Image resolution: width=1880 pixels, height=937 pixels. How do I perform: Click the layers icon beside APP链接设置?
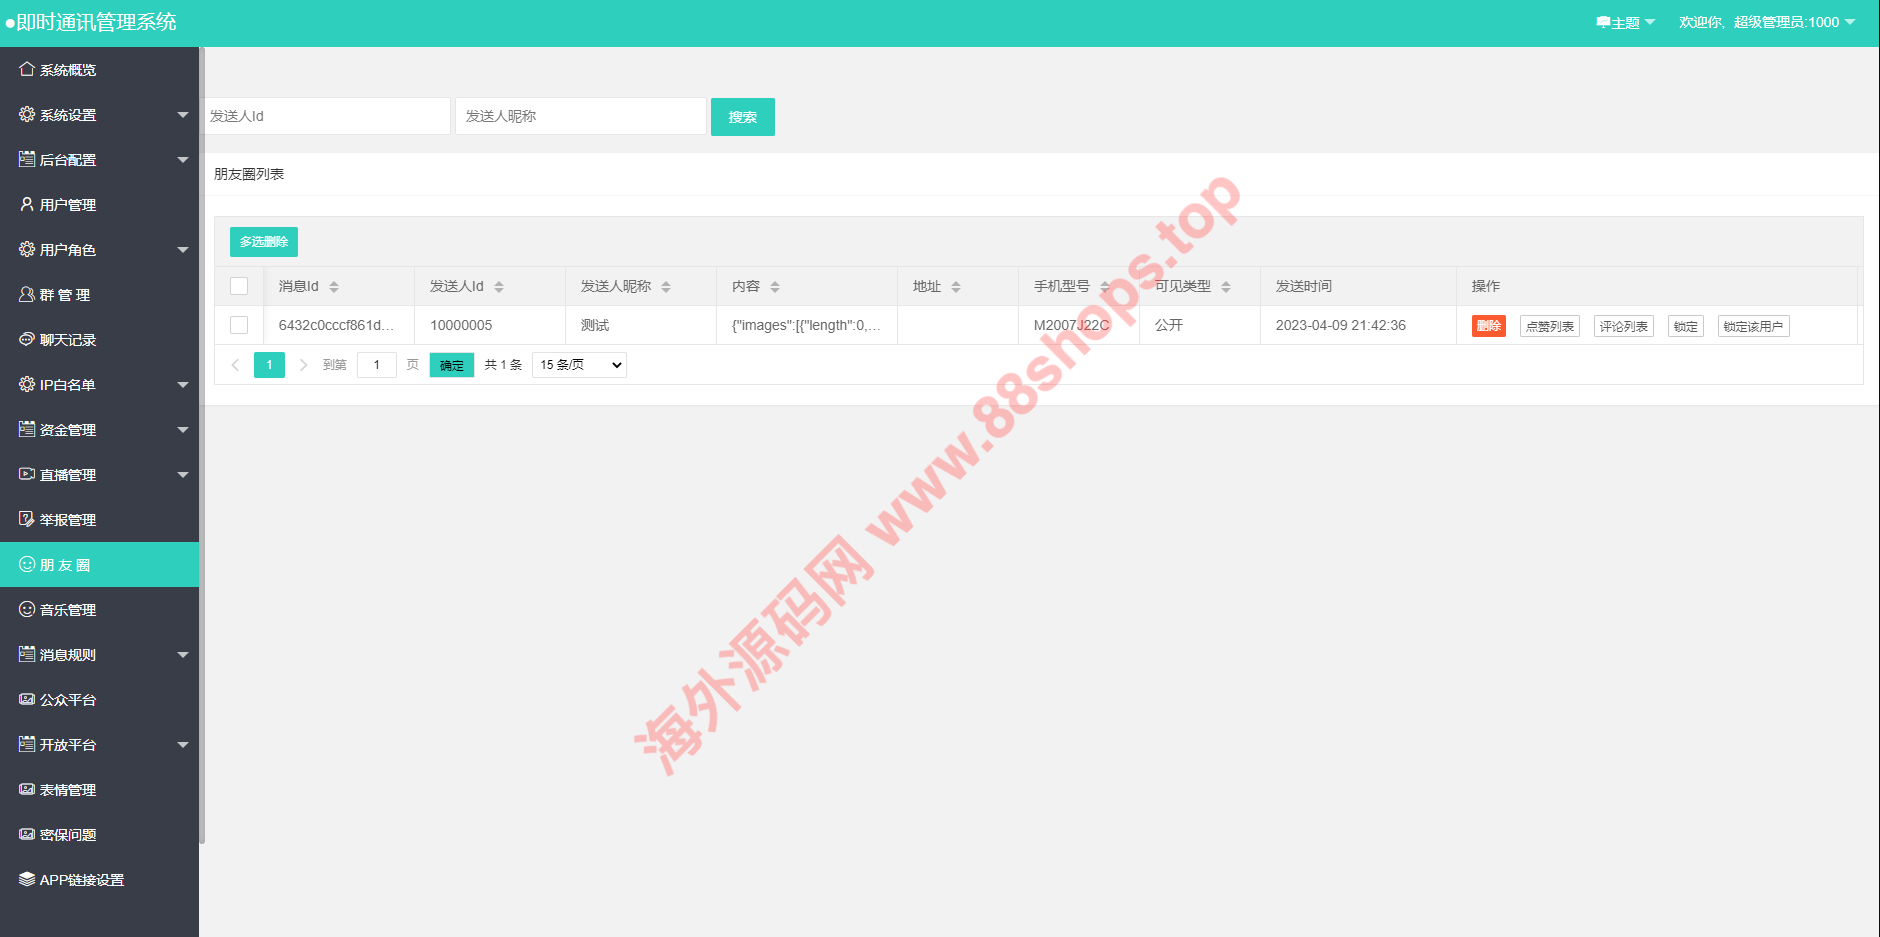(x=27, y=879)
